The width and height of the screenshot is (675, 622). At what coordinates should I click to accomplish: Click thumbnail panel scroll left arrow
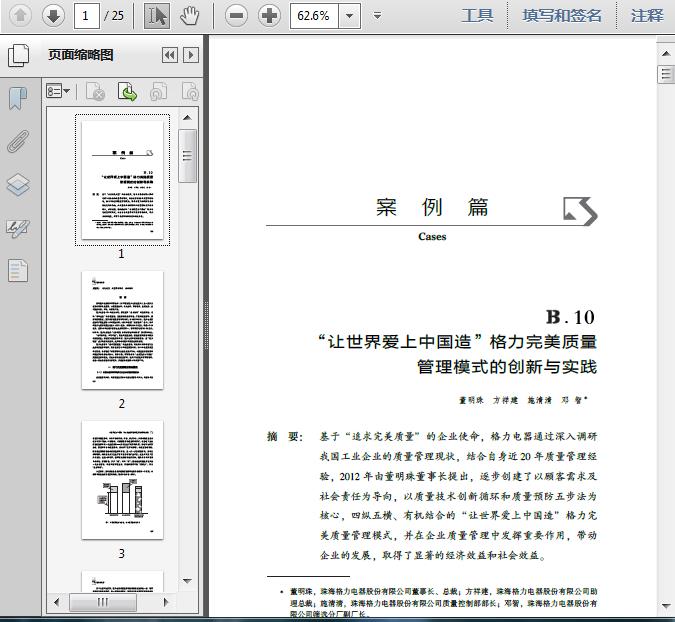[57, 602]
